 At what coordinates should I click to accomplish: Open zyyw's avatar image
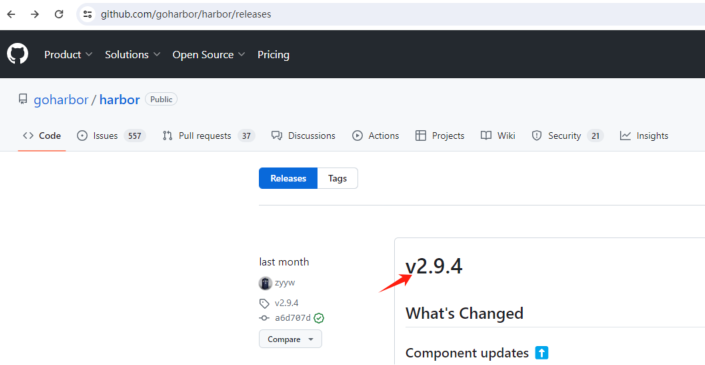tap(265, 283)
